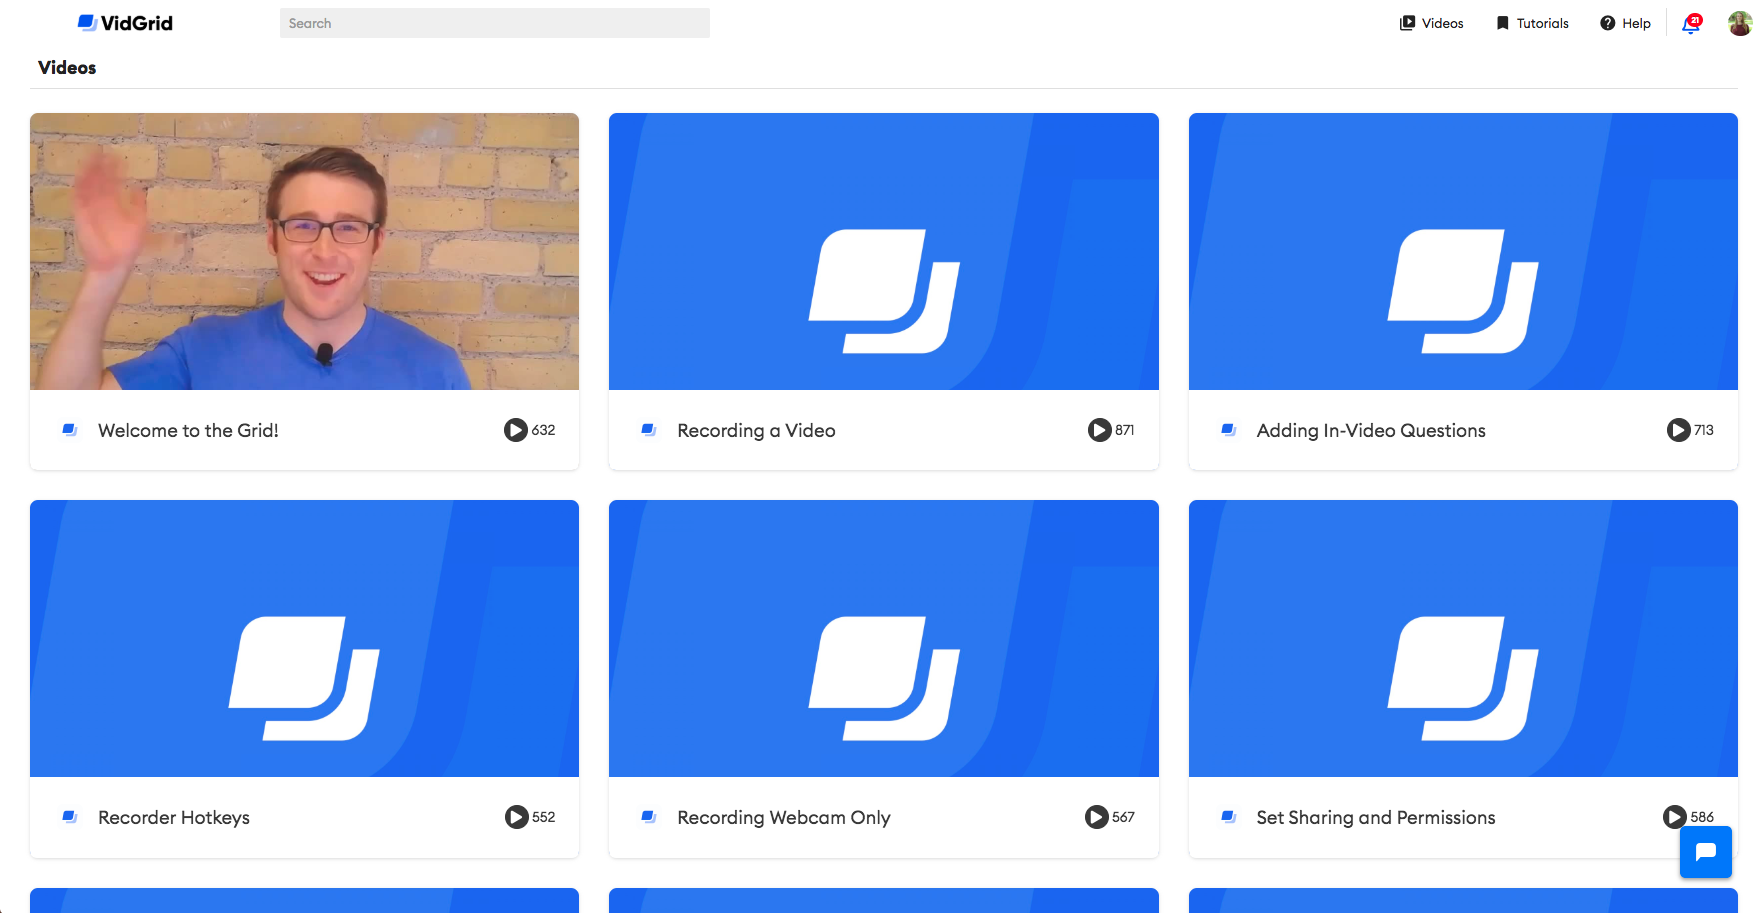This screenshot has width=1762, height=913.
Task: Click VidGrid icon beside Adding In-Video Questions
Action: click(x=1229, y=430)
